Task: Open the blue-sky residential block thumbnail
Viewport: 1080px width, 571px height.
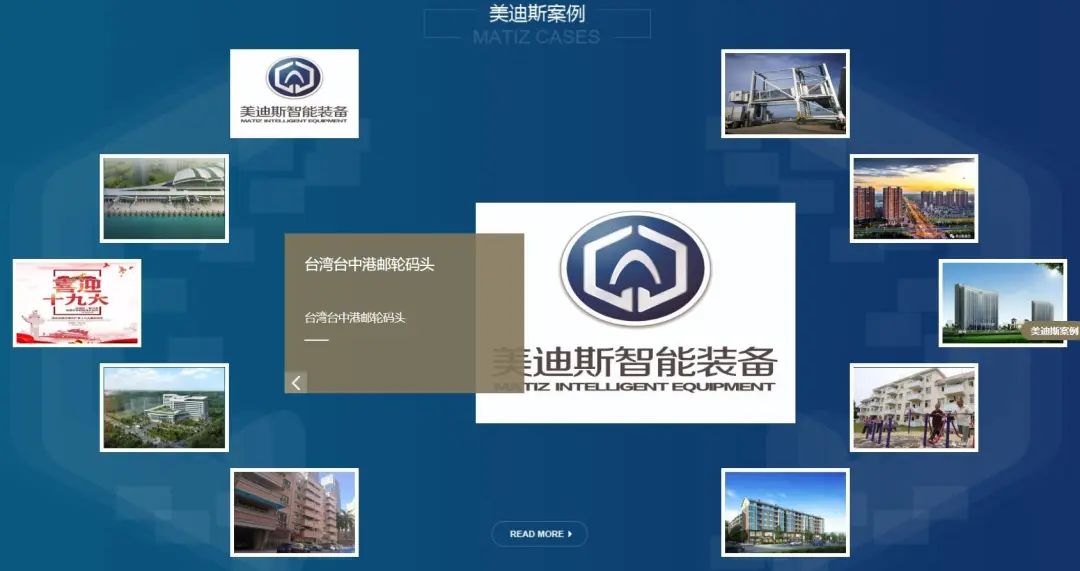Action: coord(785,512)
